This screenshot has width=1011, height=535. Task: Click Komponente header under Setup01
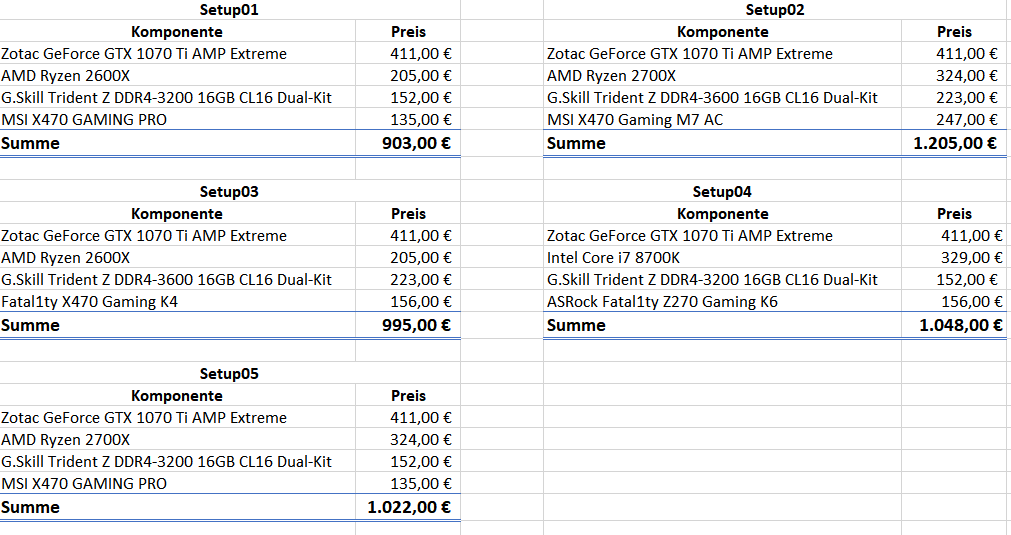point(177,32)
